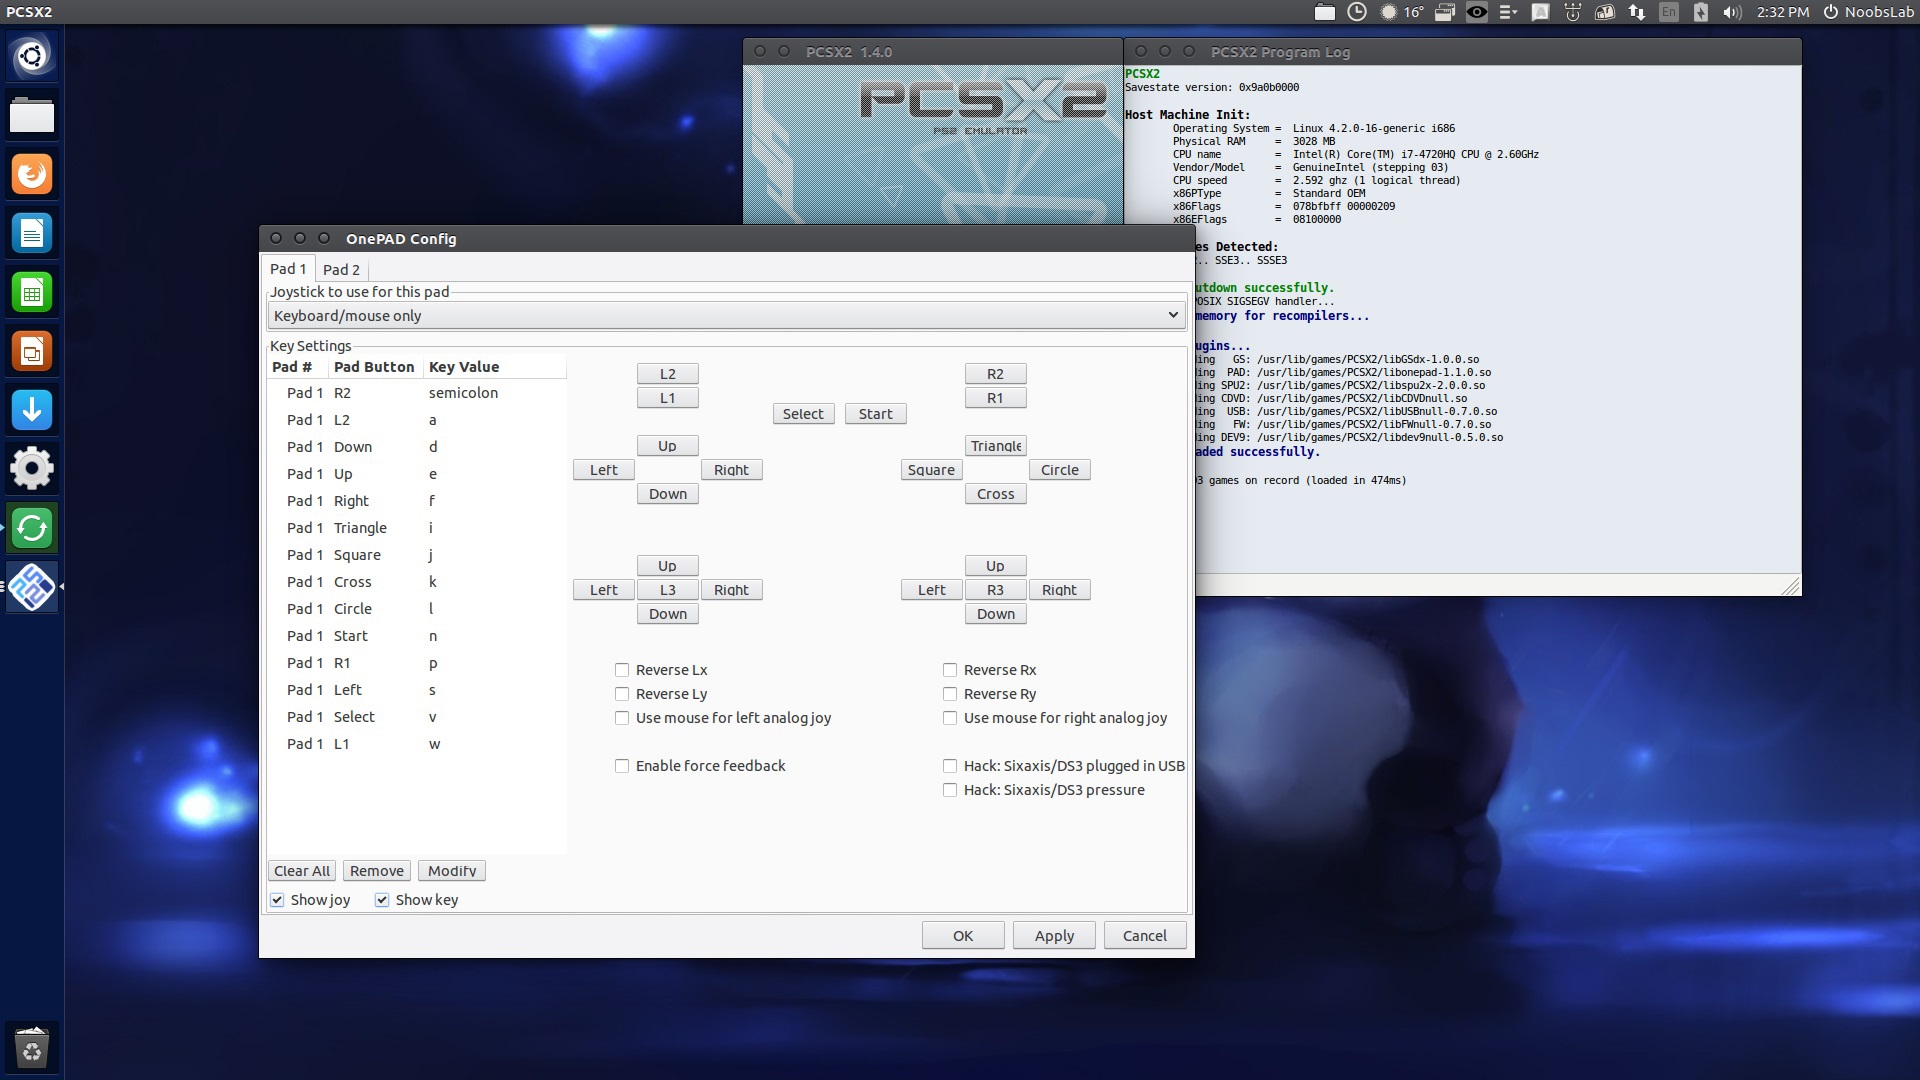The image size is (1920, 1080).
Task: Open the clock indicator in the top panel
Action: [1357, 12]
